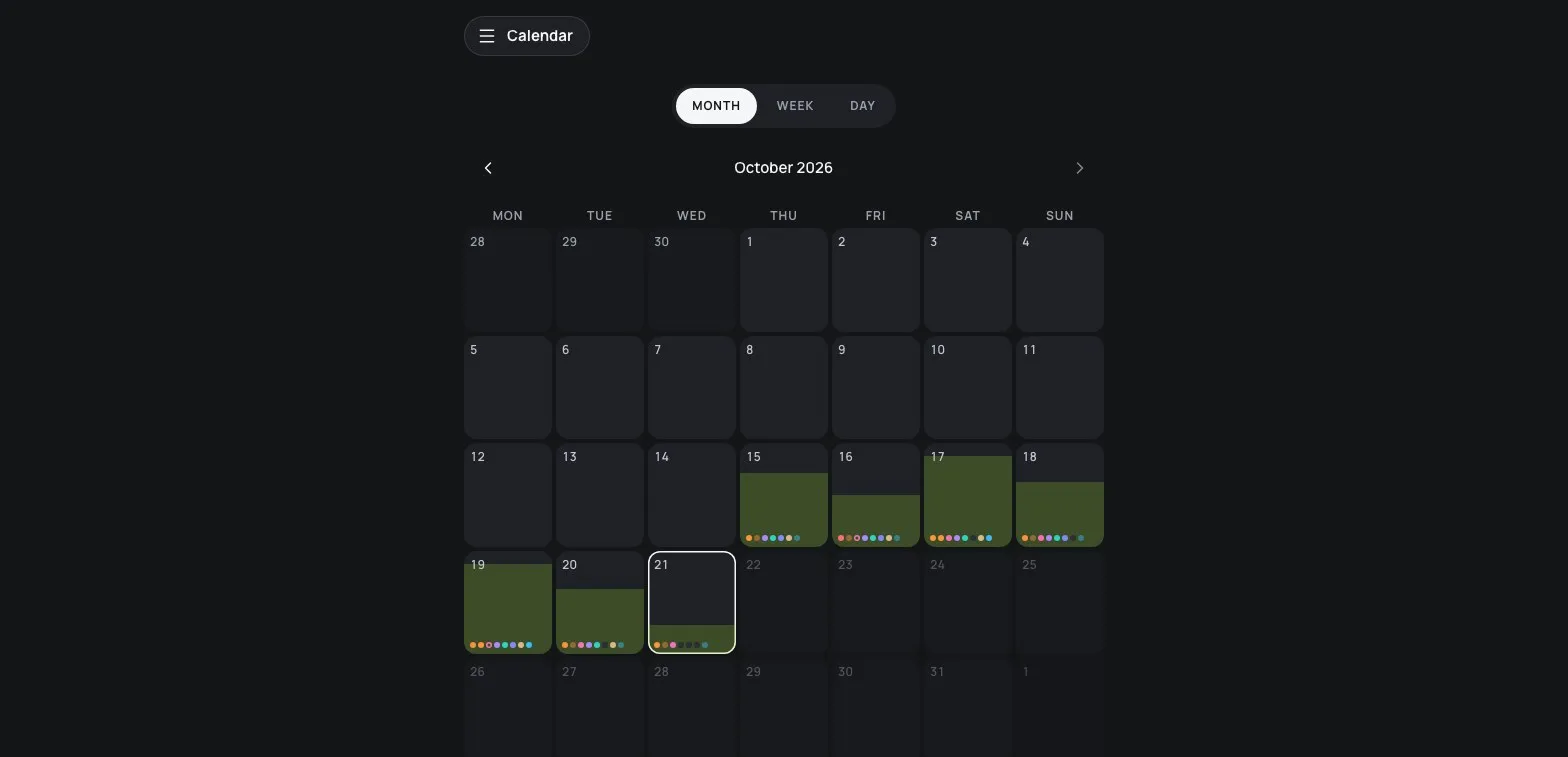Choose the October 8 day cell

point(784,388)
